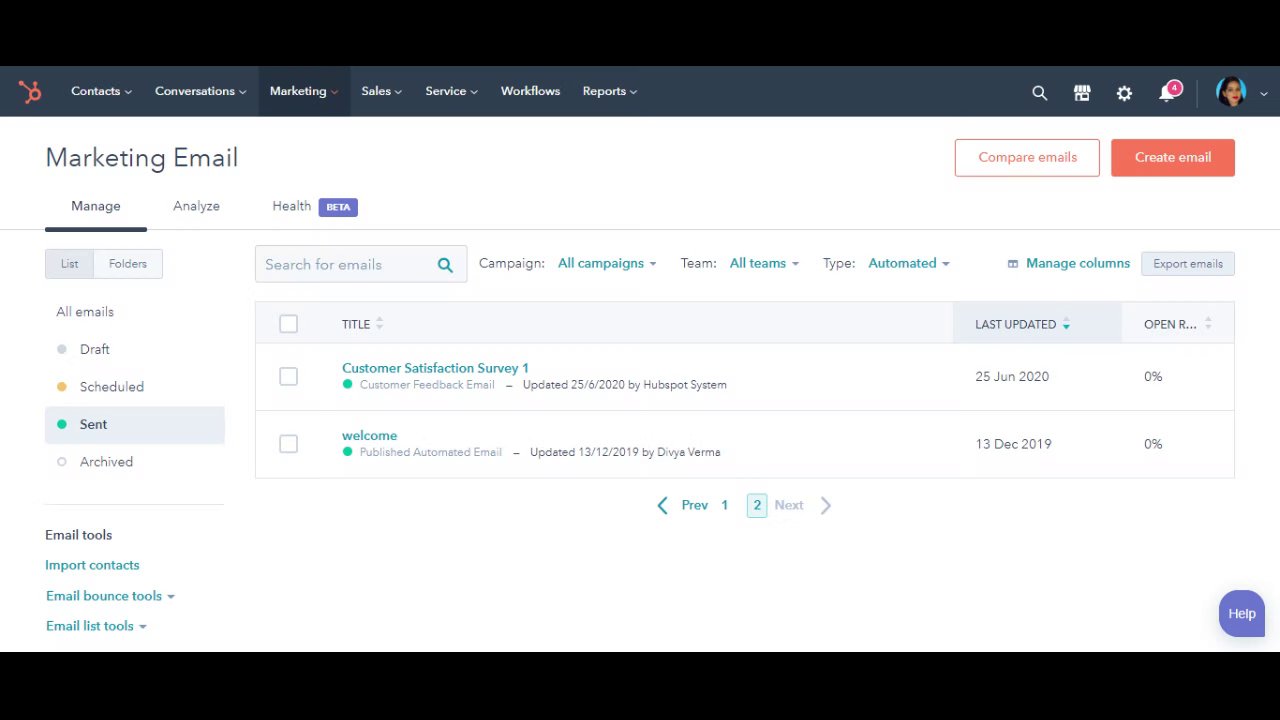Viewport: 1280px width, 720px height.
Task: Open account menu arrow beside avatar
Action: click(1263, 93)
